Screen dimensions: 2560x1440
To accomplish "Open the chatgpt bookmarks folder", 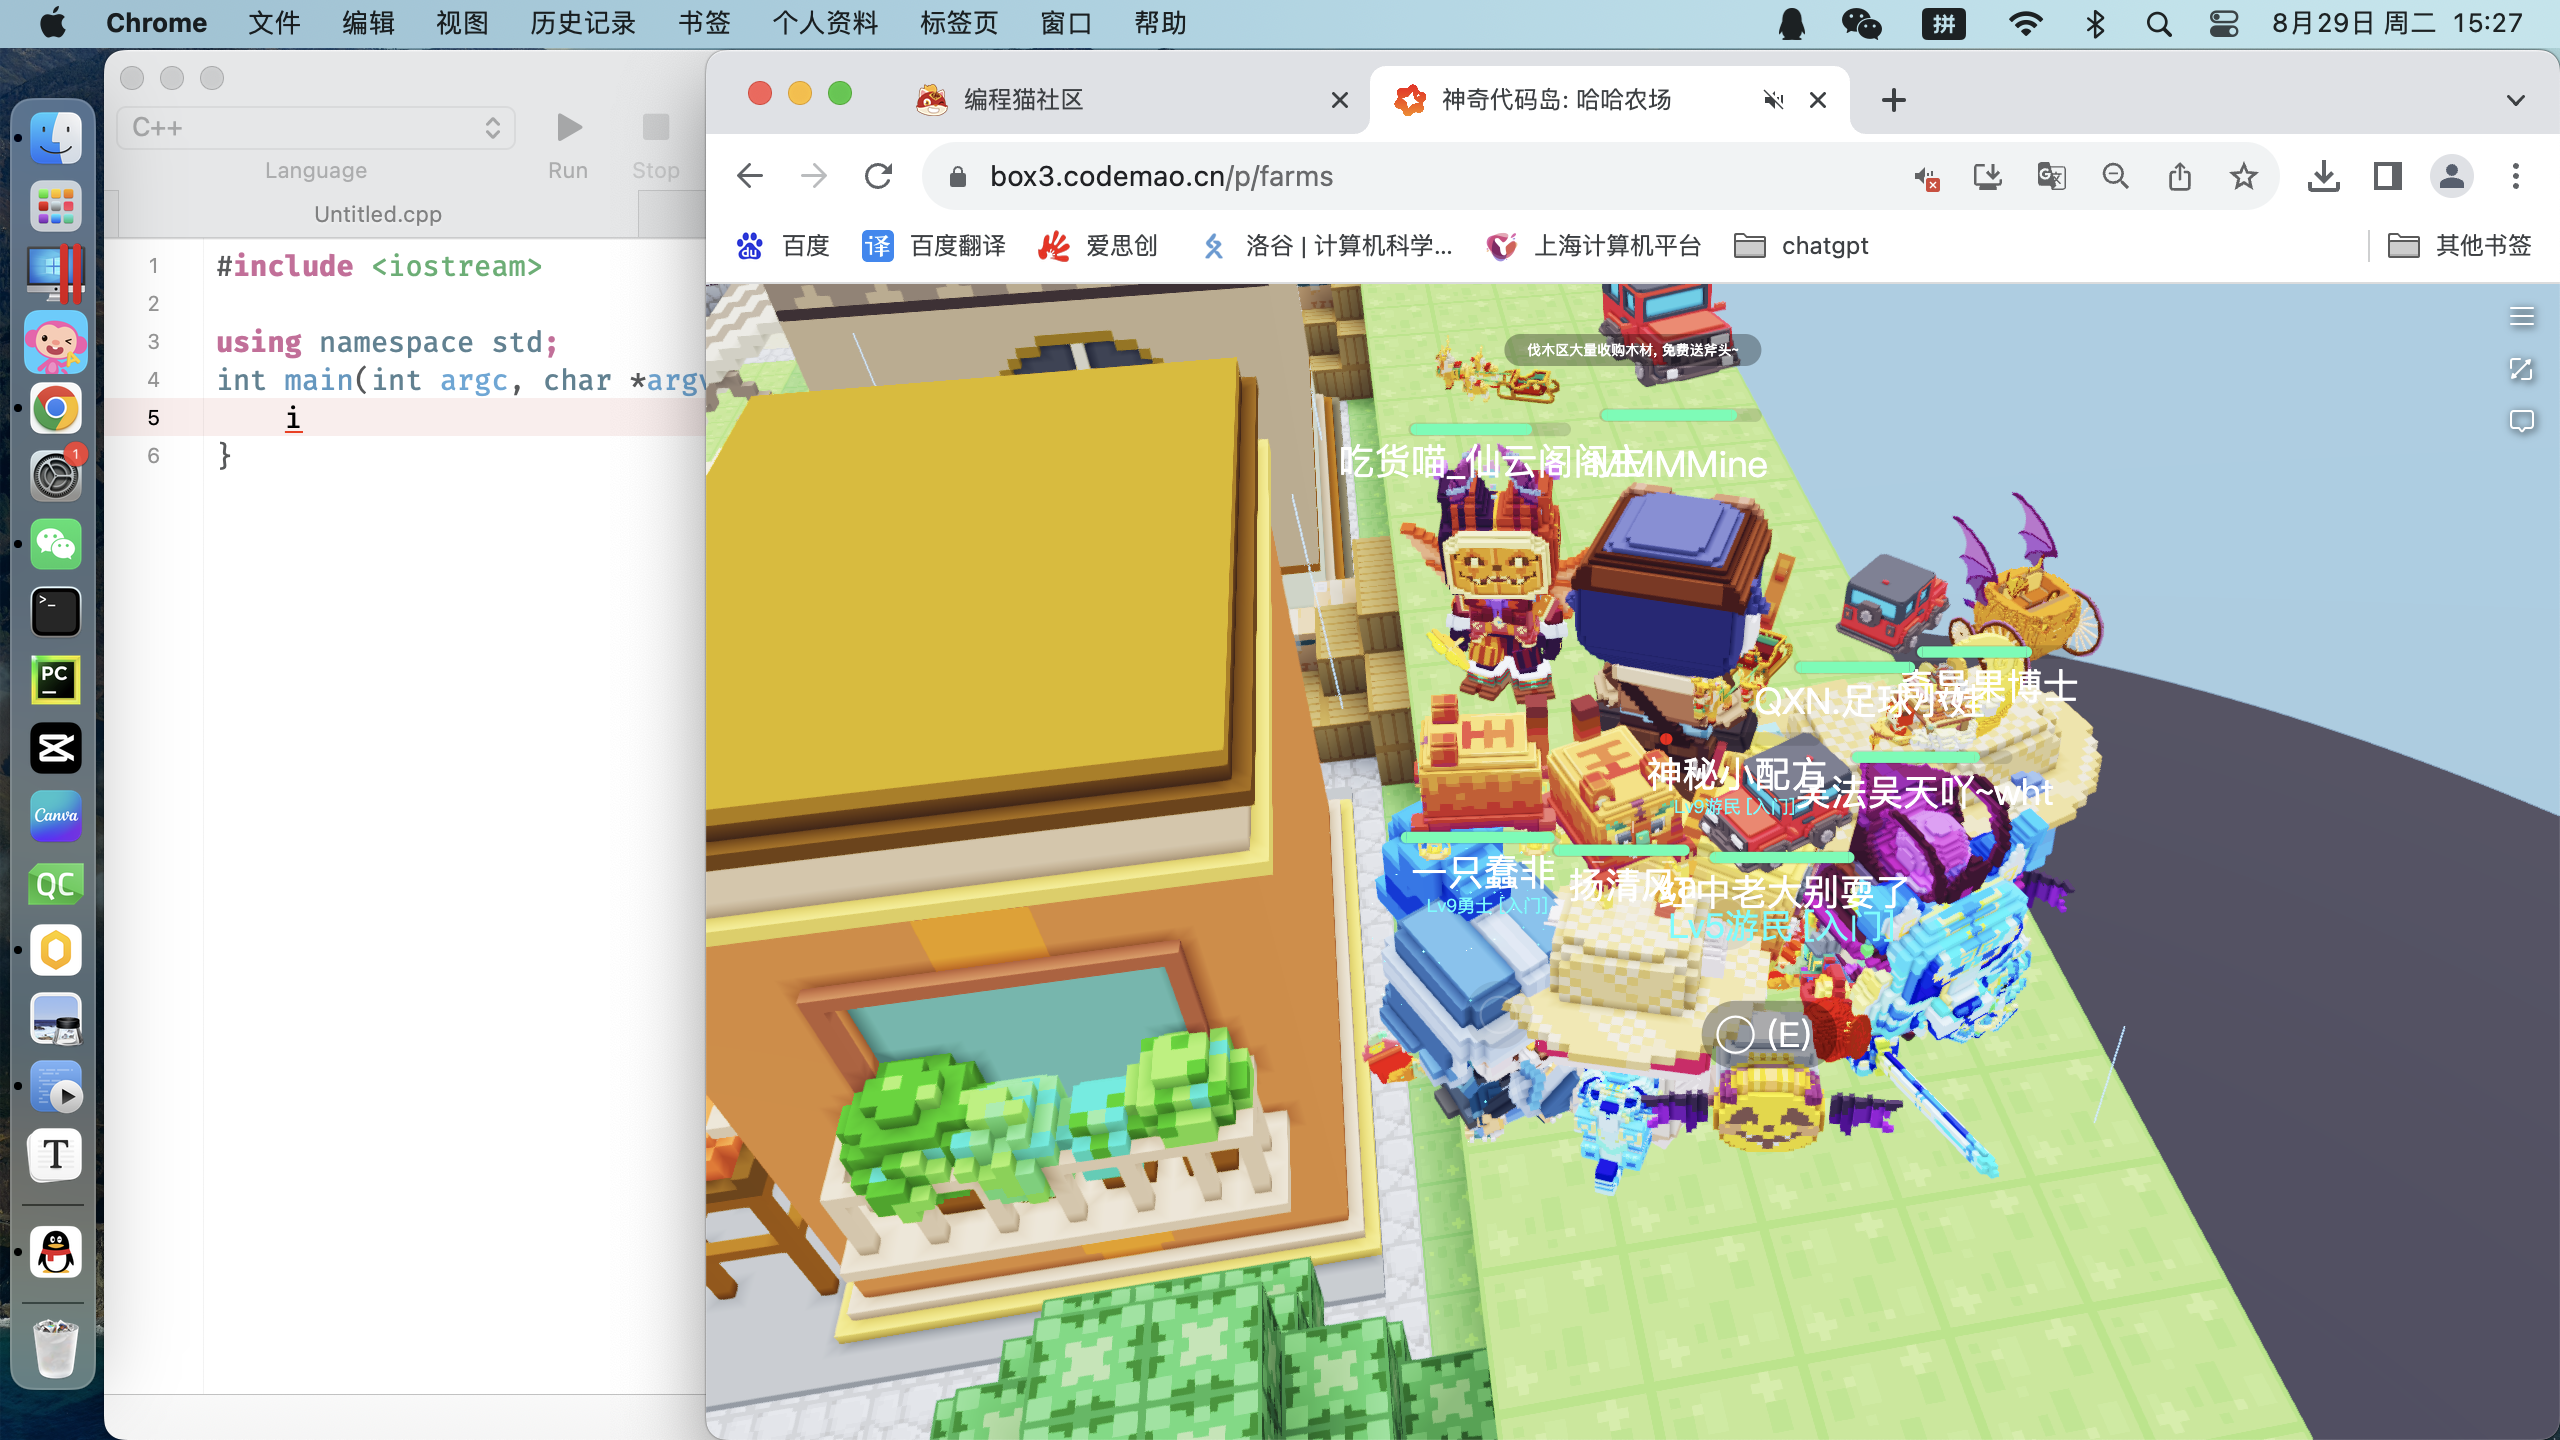I will 1801,246.
